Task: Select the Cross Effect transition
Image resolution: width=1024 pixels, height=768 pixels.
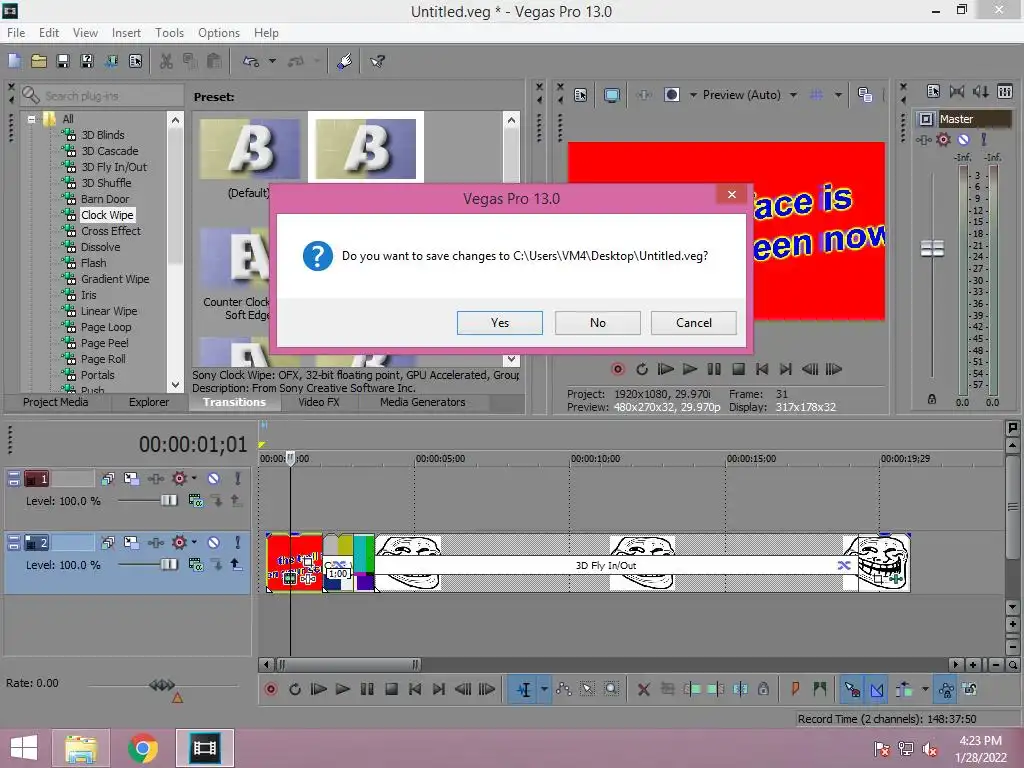Action: point(110,231)
